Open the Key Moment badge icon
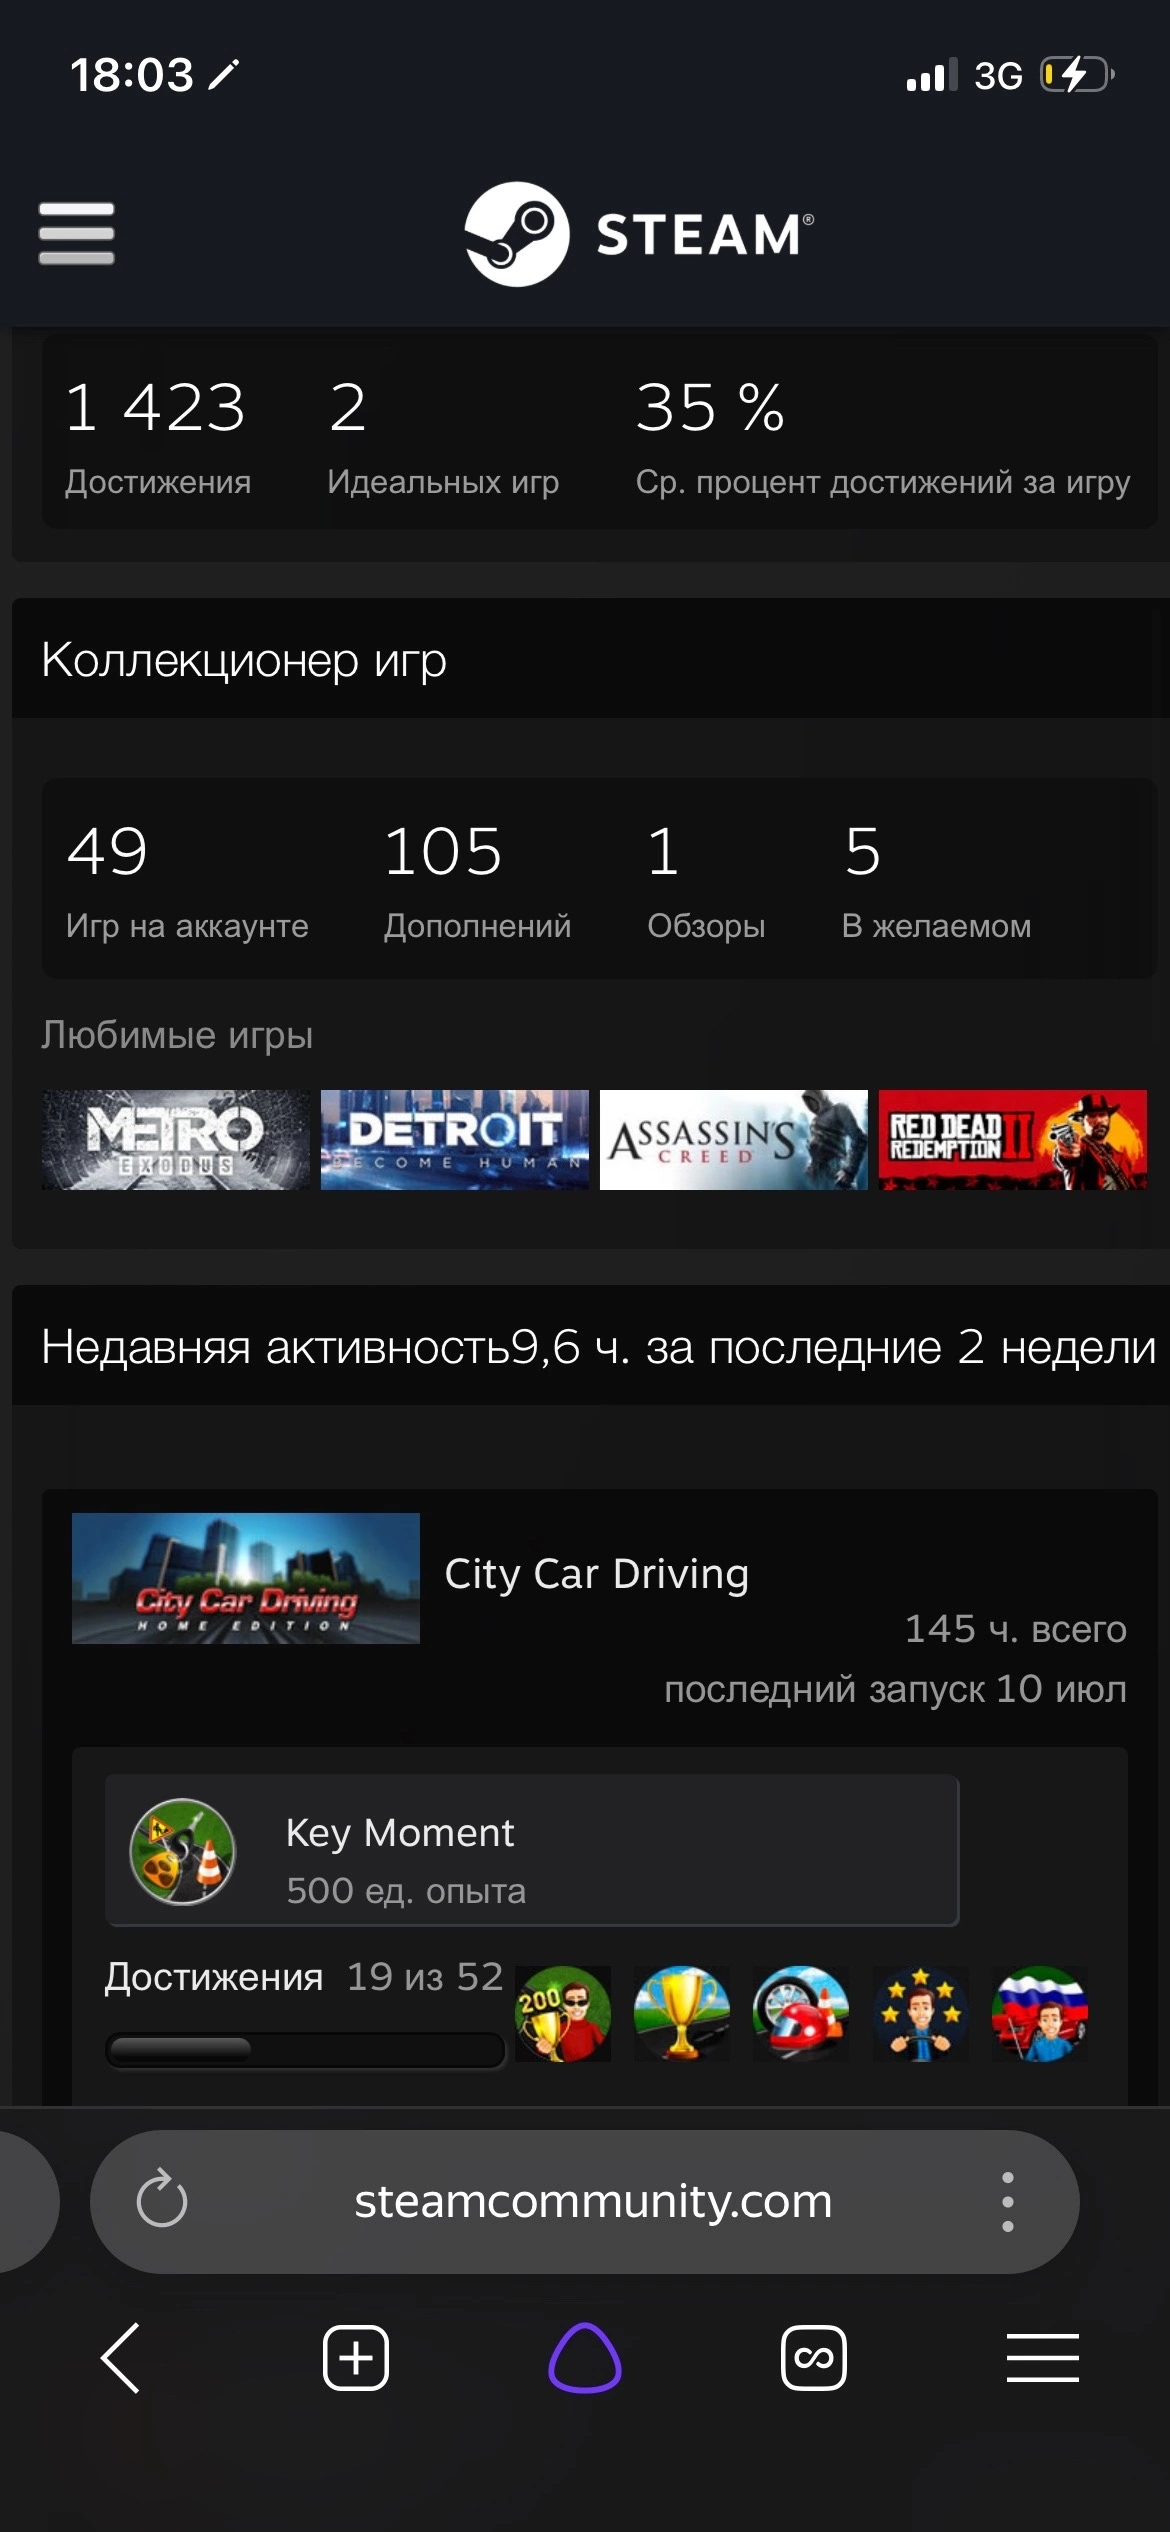The width and height of the screenshot is (1170, 2532). [183, 1851]
